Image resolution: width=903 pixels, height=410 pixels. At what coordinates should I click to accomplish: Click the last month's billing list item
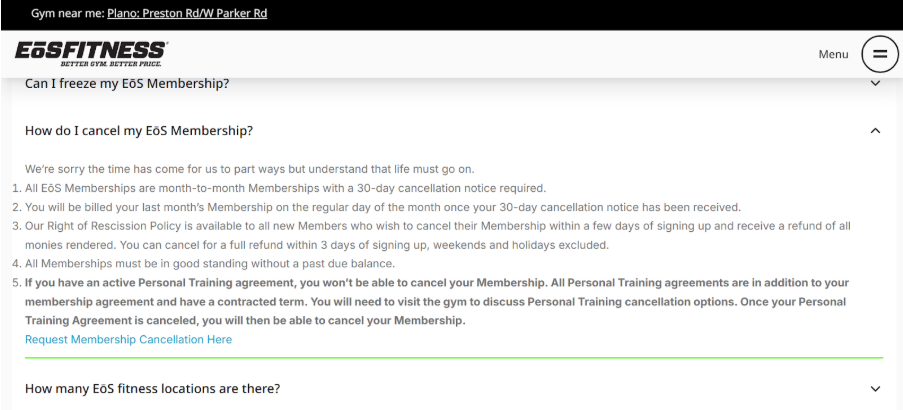click(383, 207)
